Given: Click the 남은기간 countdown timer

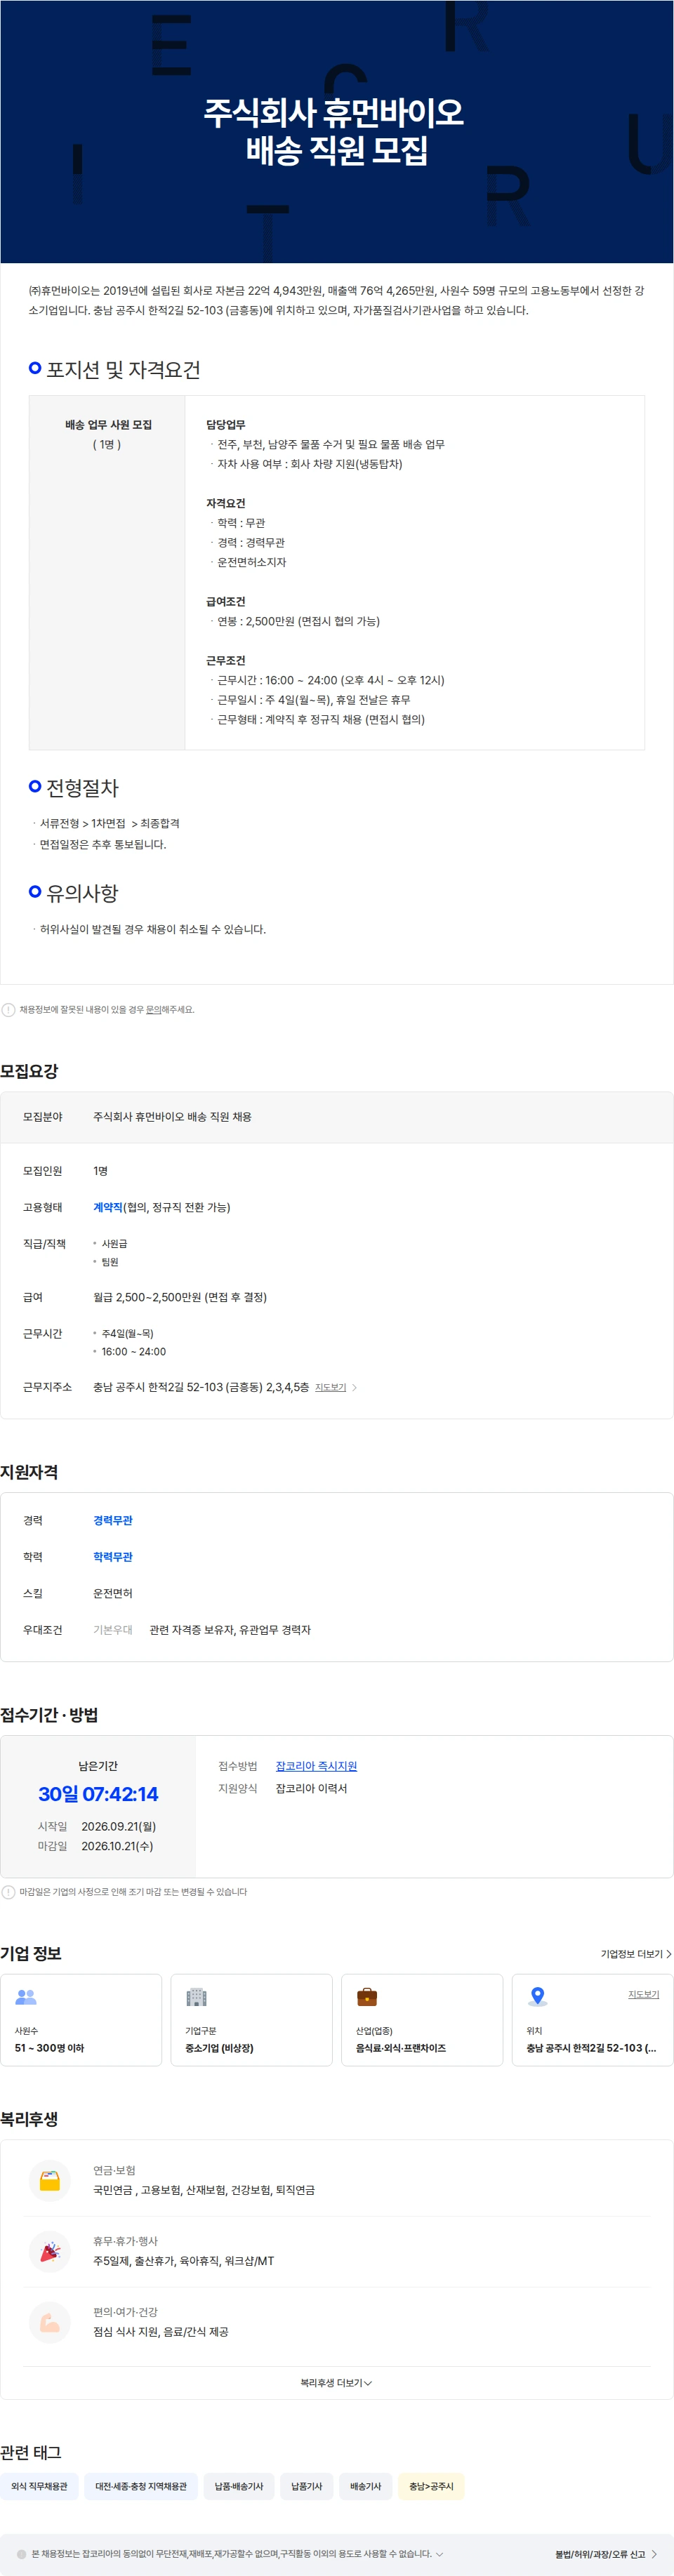Looking at the screenshot, I should point(98,1795).
